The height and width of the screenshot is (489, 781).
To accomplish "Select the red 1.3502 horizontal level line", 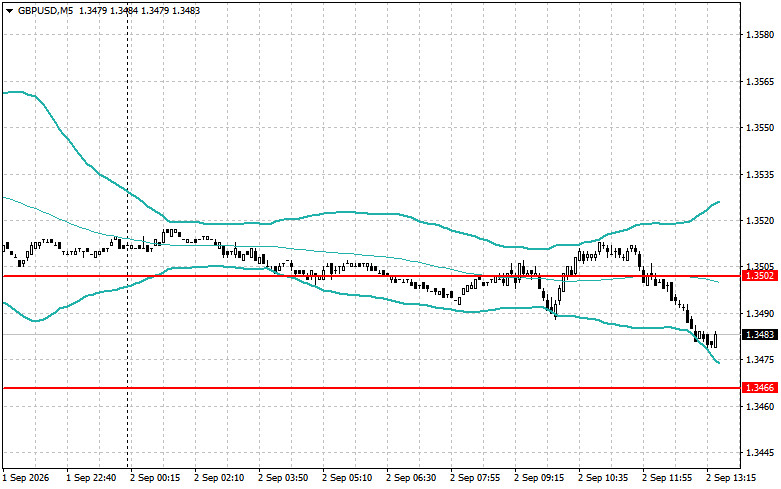I will click(371, 275).
